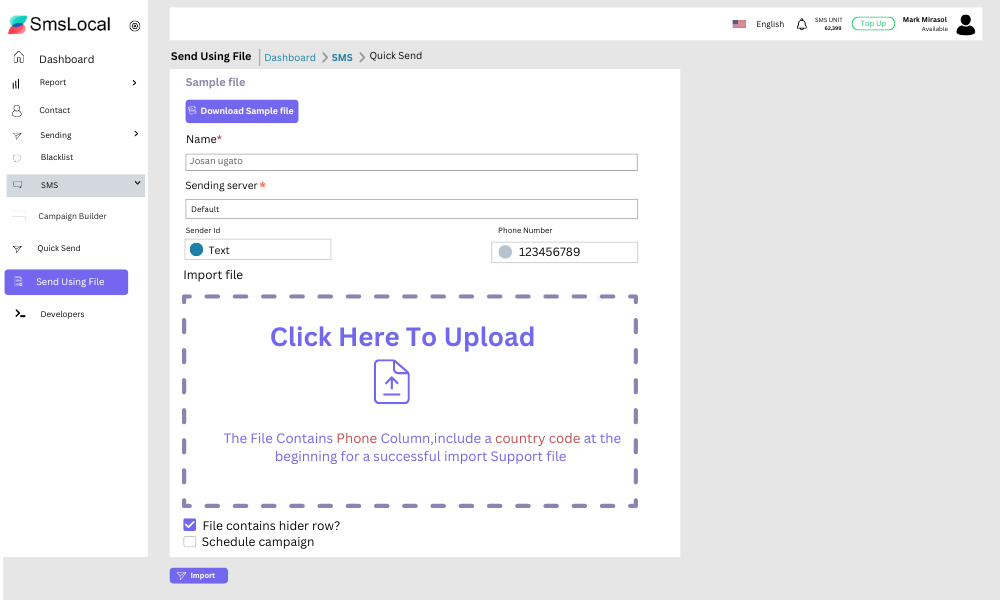Viewport: 1000px width, 600px height.
Task: Click the icon inside the Import button
Action: (x=181, y=576)
